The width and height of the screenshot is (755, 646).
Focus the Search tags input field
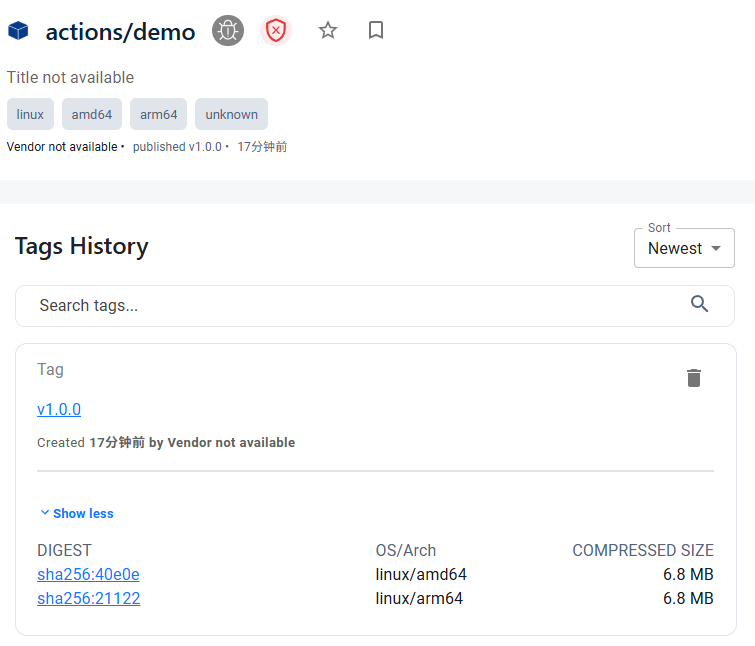(x=375, y=306)
